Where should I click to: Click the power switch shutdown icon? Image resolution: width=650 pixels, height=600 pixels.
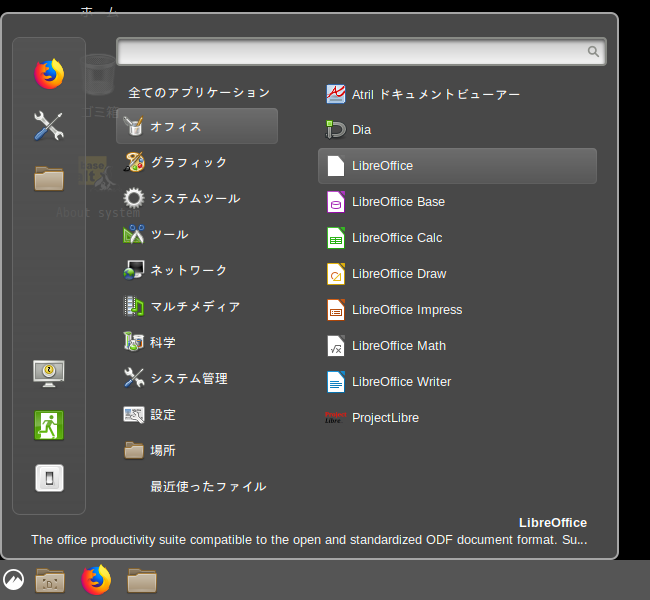tap(49, 478)
